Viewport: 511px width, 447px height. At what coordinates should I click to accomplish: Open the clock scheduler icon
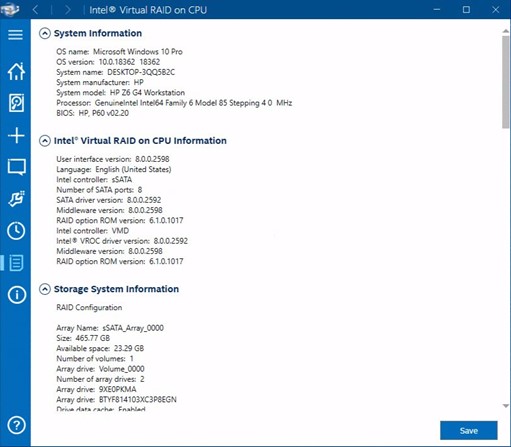(16, 231)
